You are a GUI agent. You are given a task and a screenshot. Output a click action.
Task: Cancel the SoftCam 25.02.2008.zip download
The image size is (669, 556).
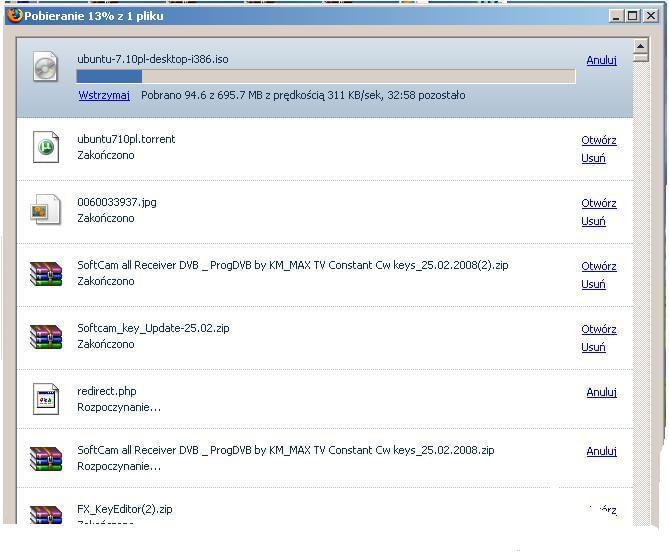click(x=602, y=451)
